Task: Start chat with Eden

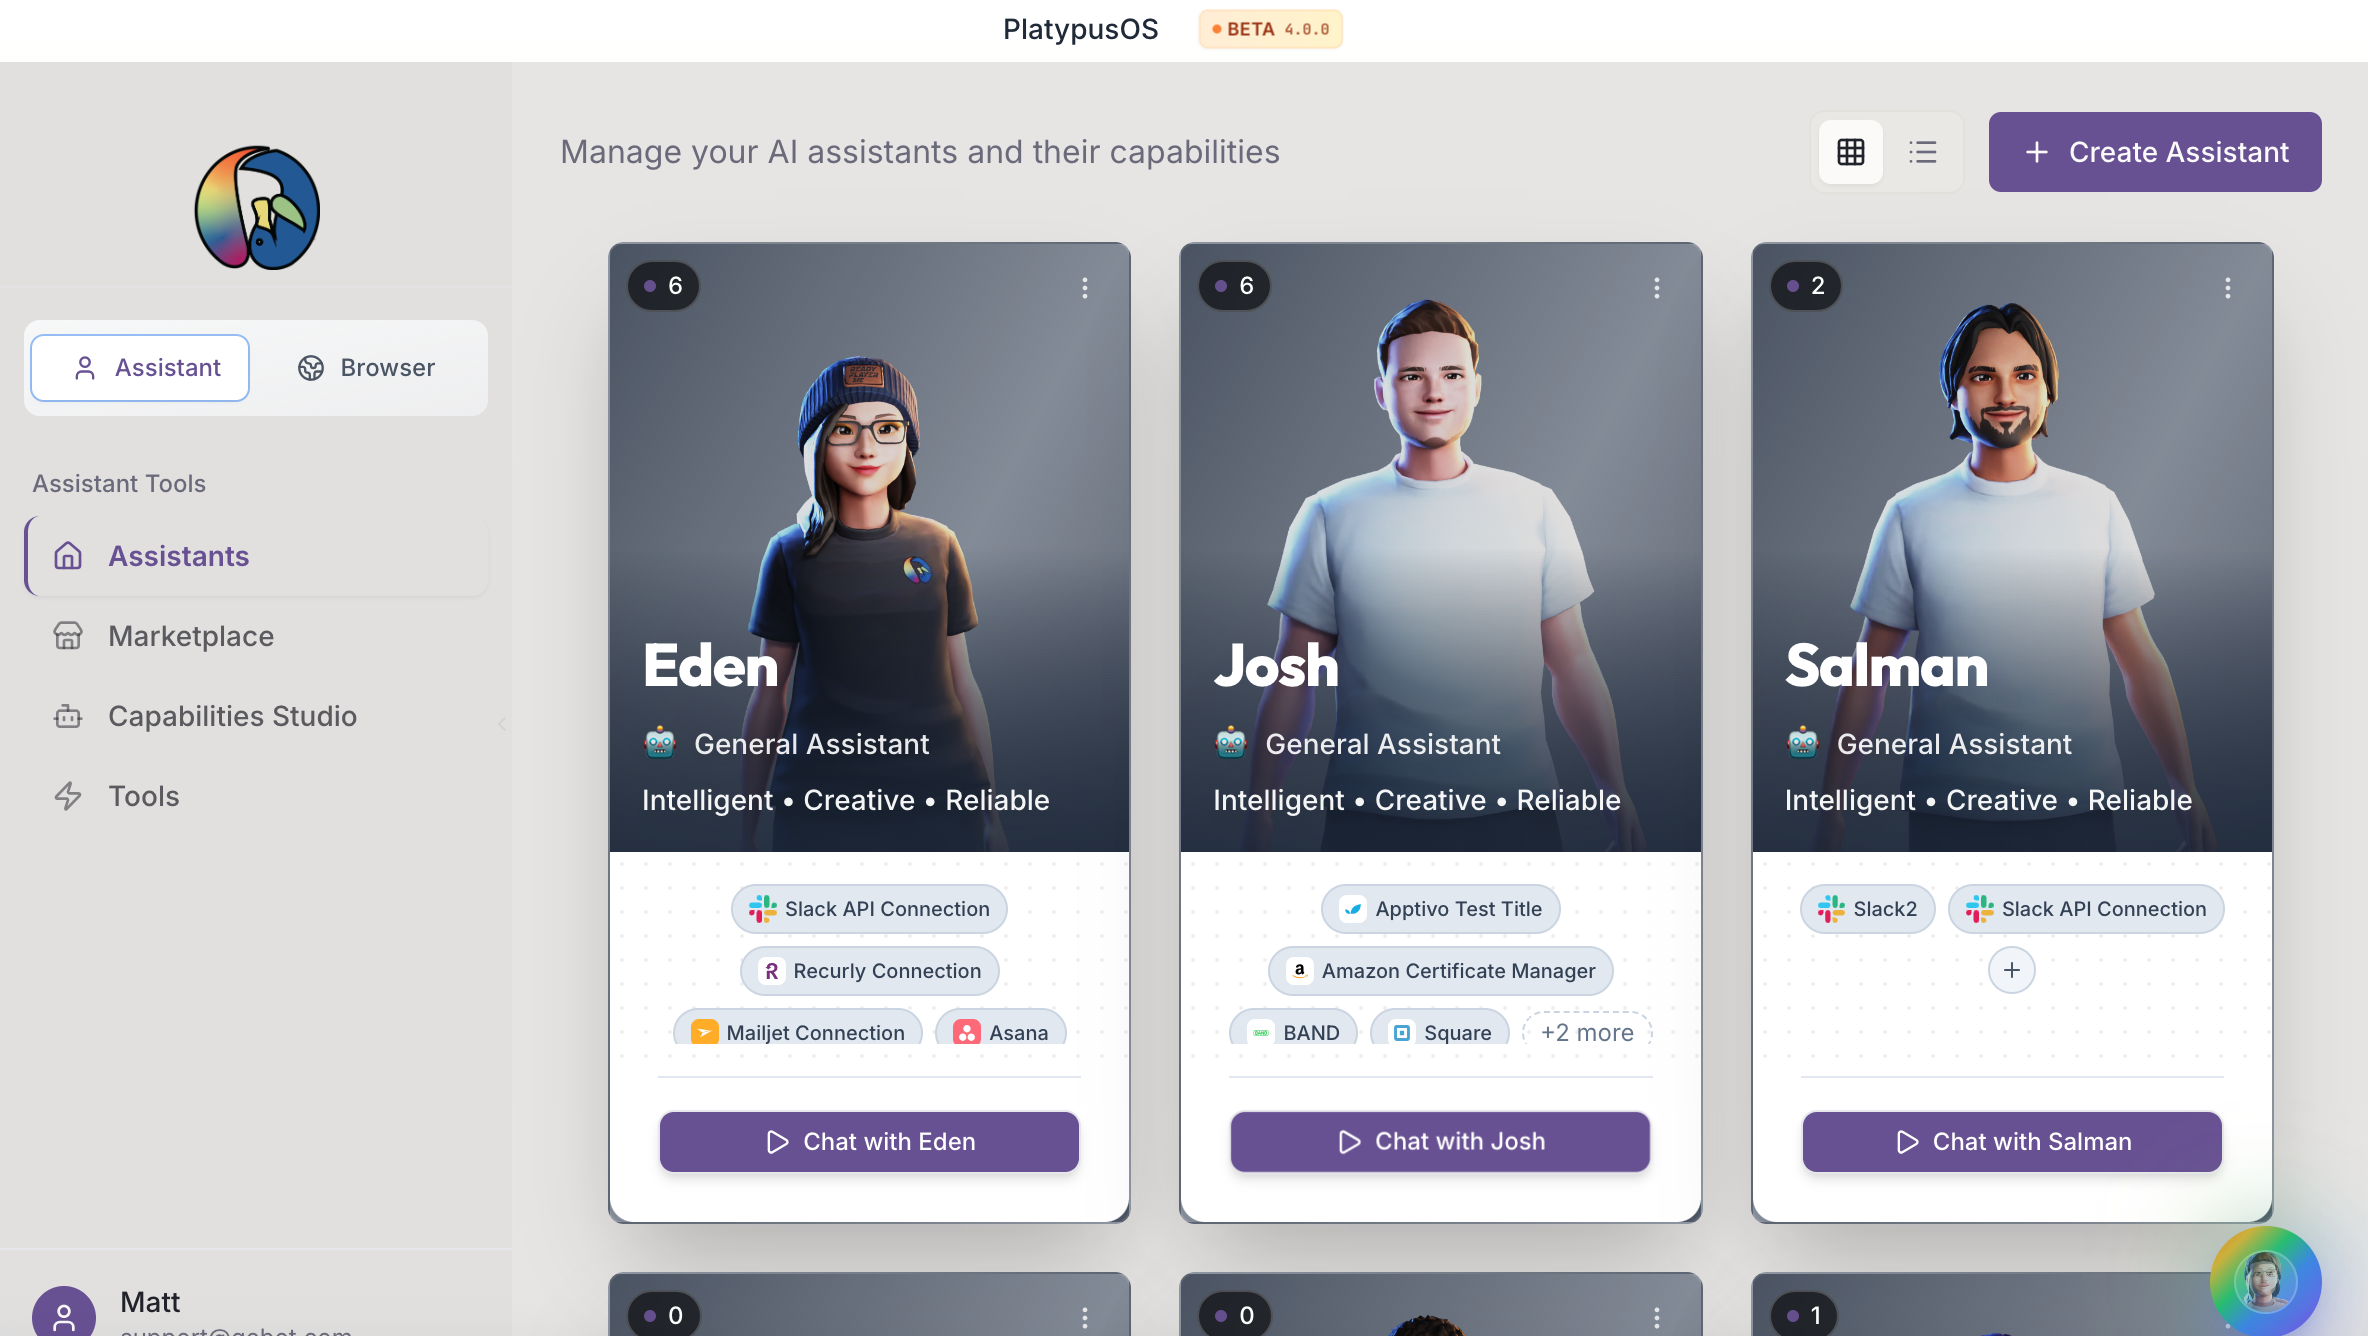Action: tap(869, 1141)
